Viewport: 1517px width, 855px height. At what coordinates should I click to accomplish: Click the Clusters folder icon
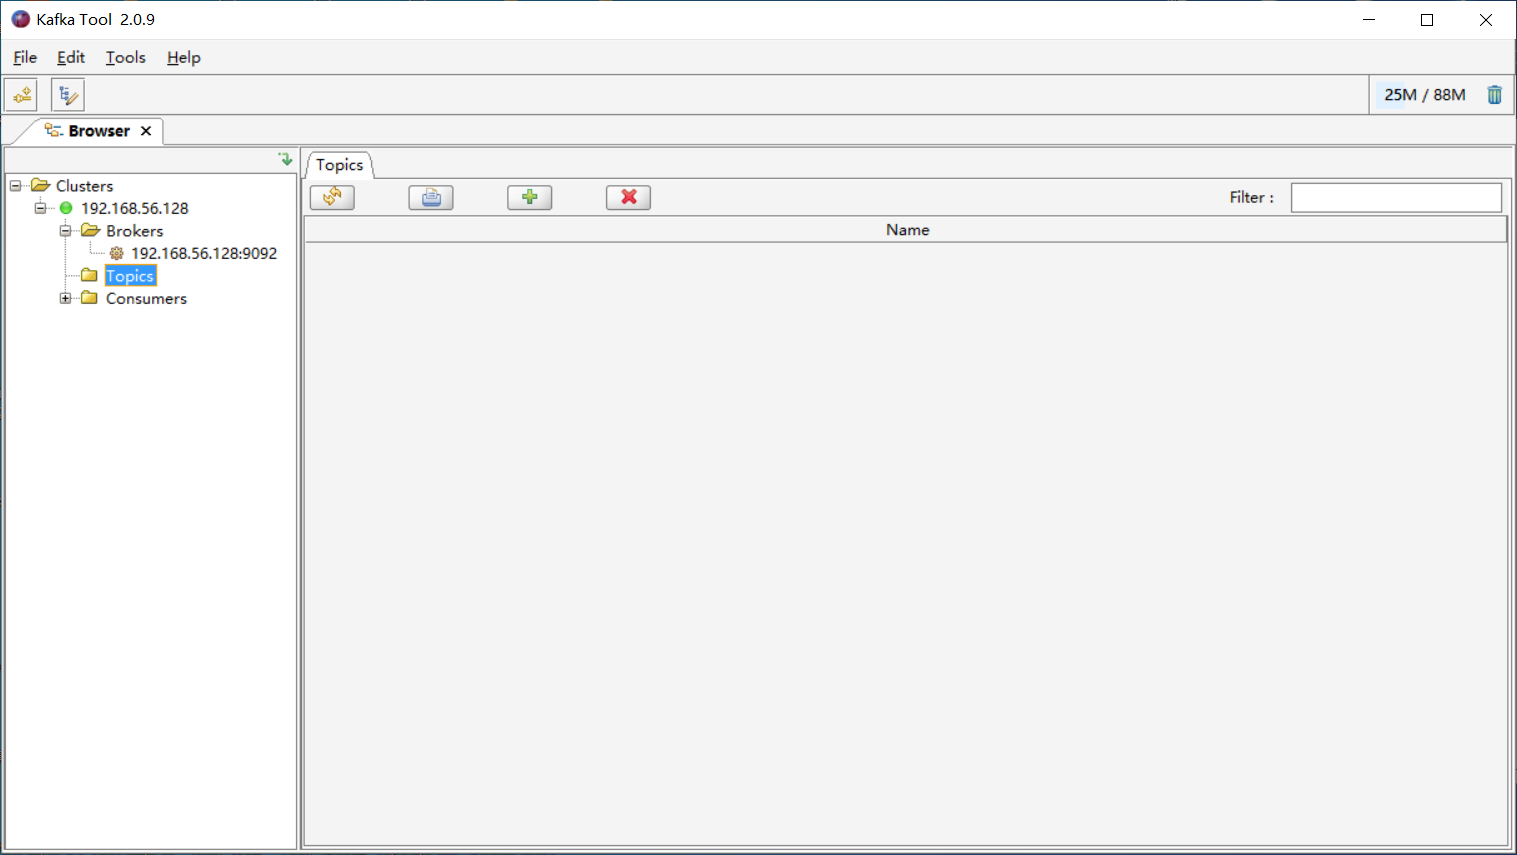pyautogui.click(x=41, y=185)
